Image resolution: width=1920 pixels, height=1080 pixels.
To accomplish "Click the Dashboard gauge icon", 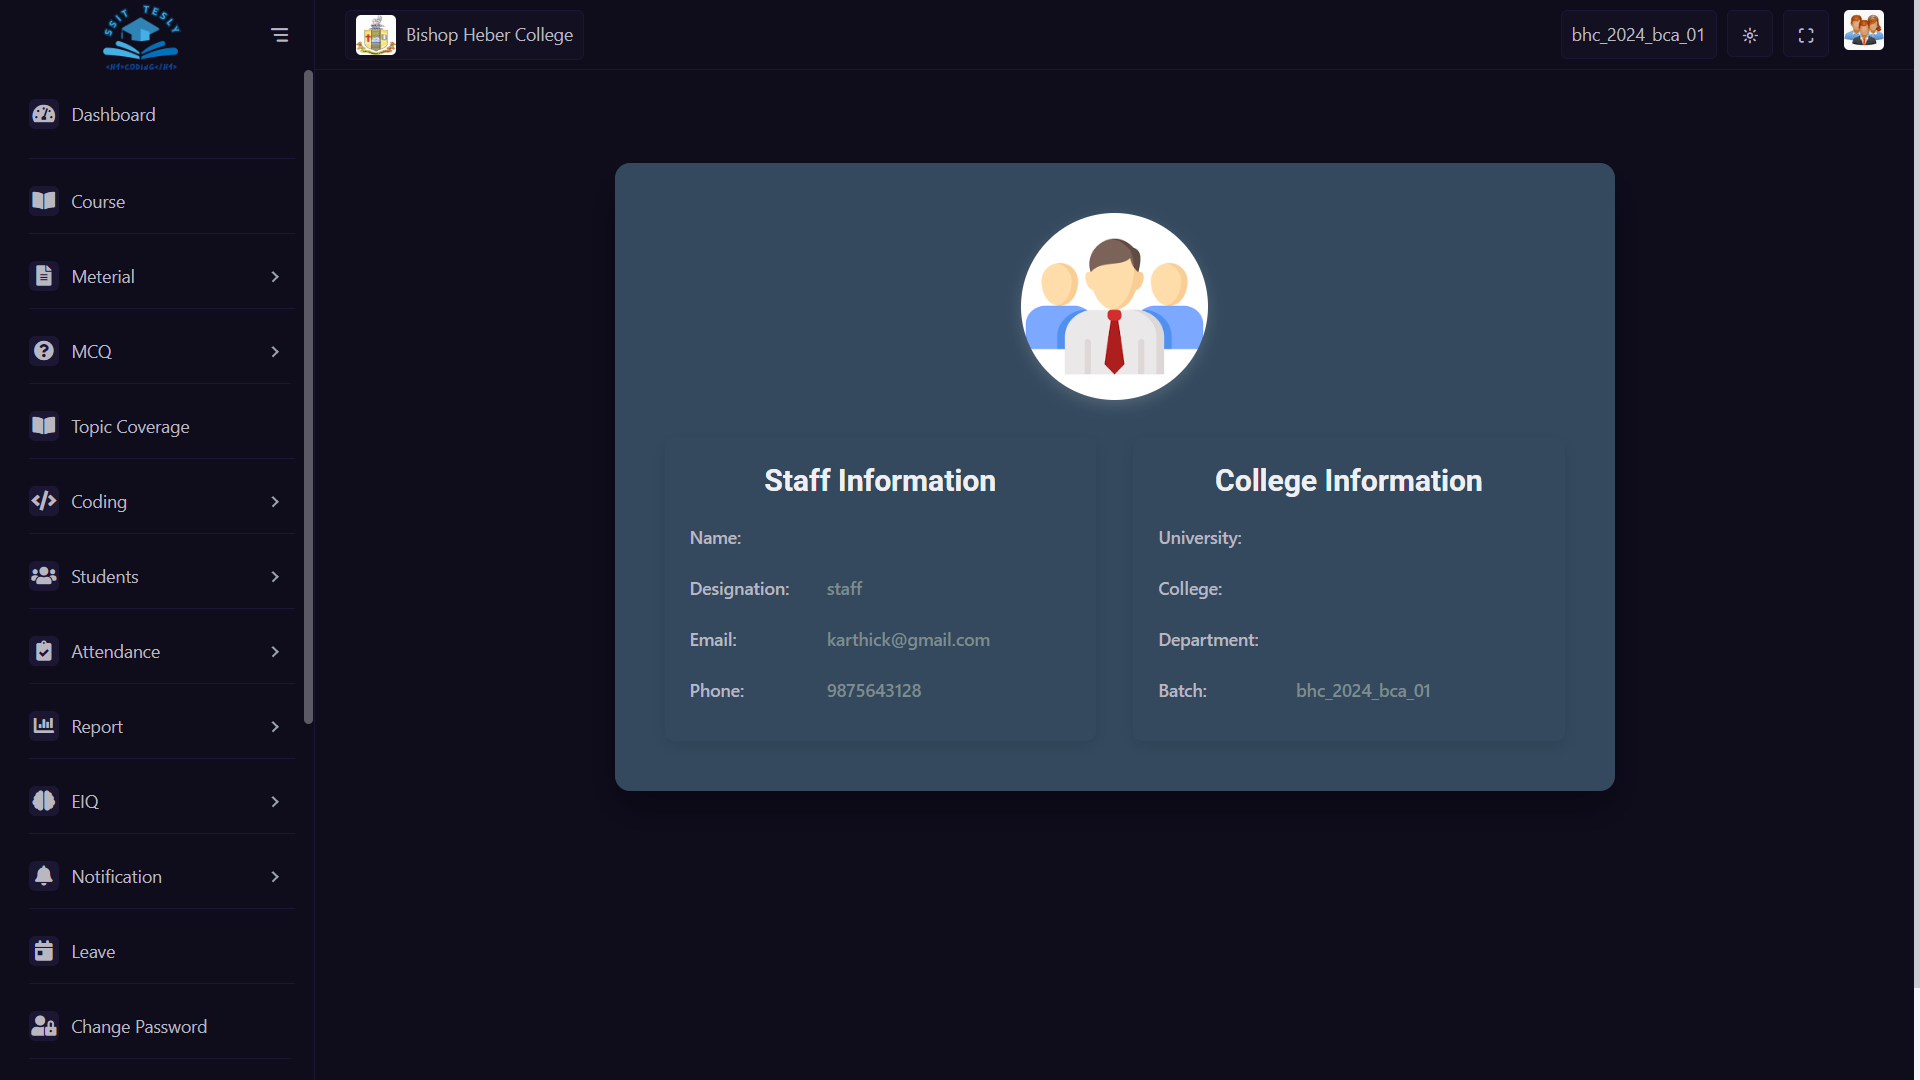I will click(44, 115).
